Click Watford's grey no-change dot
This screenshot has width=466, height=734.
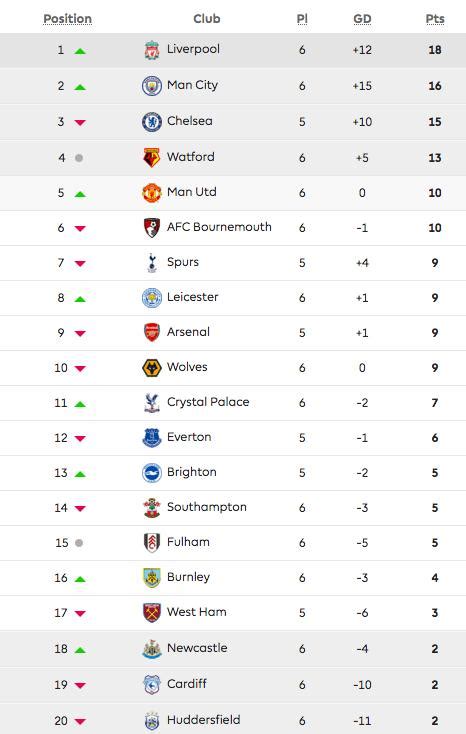pyautogui.click(x=79, y=158)
